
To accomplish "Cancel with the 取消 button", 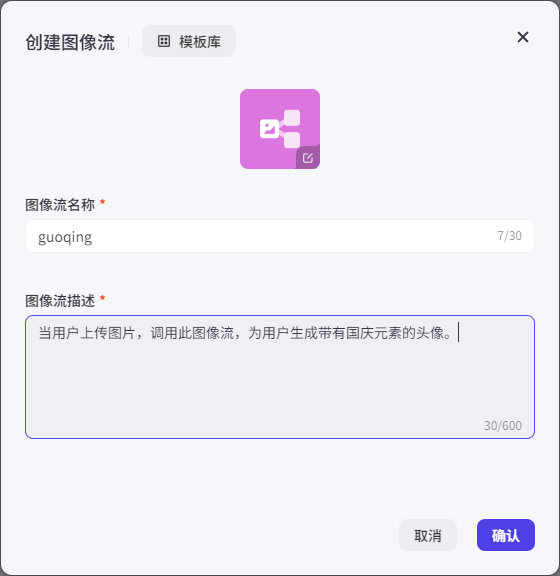I will click(428, 535).
